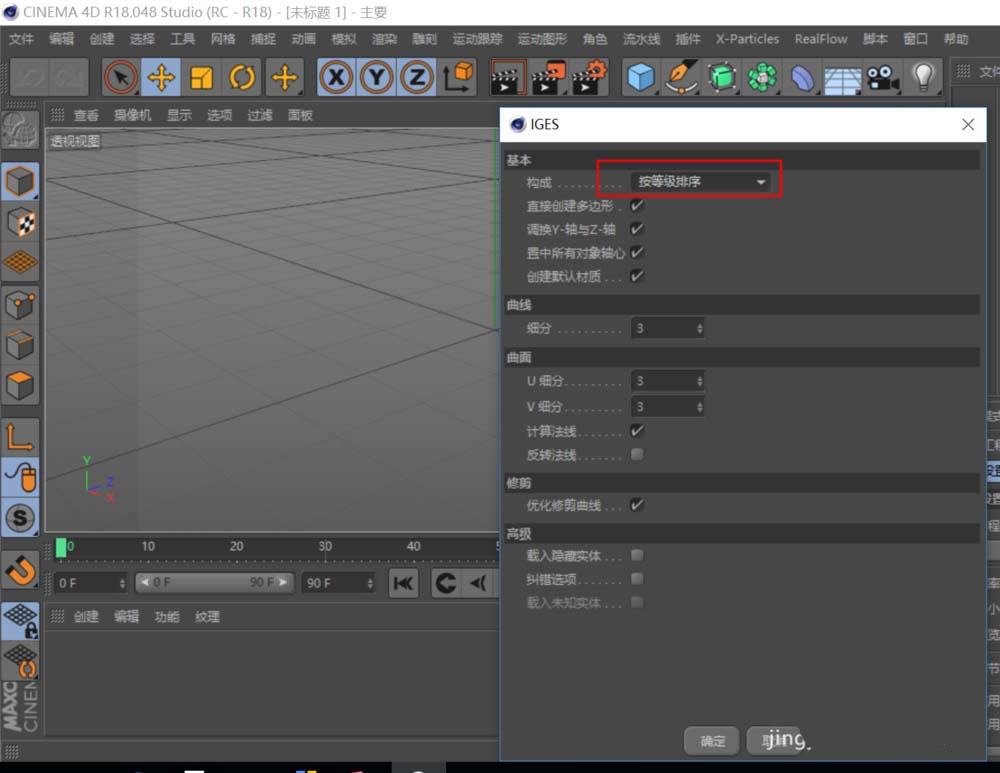This screenshot has height=773, width=1000.
Task: Activate the Live Selection arrow tool
Action: click(121, 77)
